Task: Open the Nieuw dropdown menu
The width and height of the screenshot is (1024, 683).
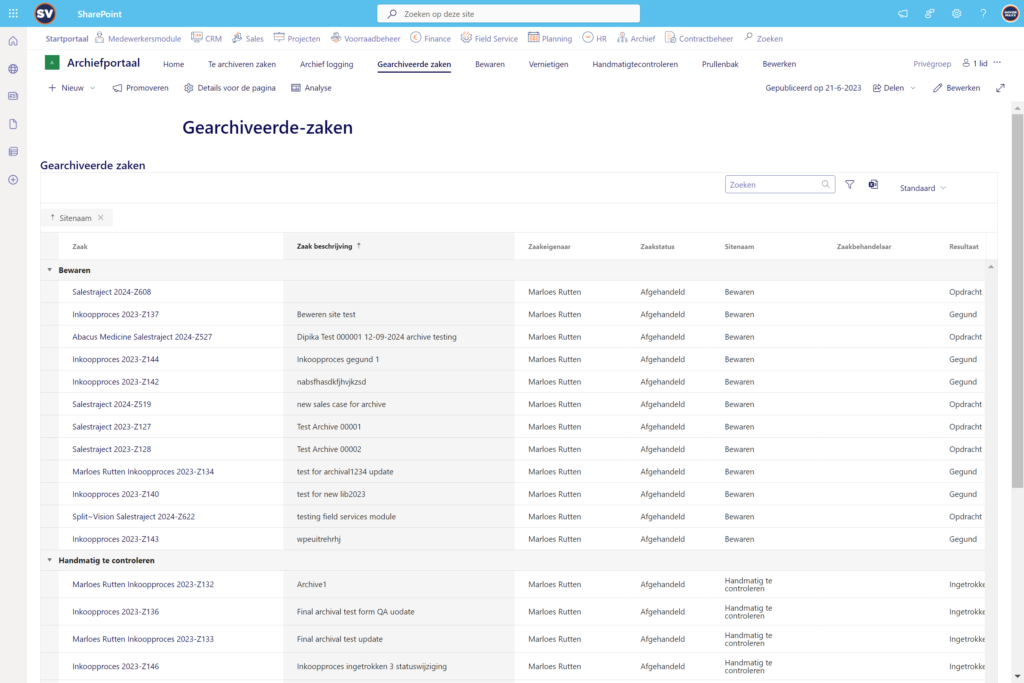Action: pyautogui.click(x=72, y=88)
